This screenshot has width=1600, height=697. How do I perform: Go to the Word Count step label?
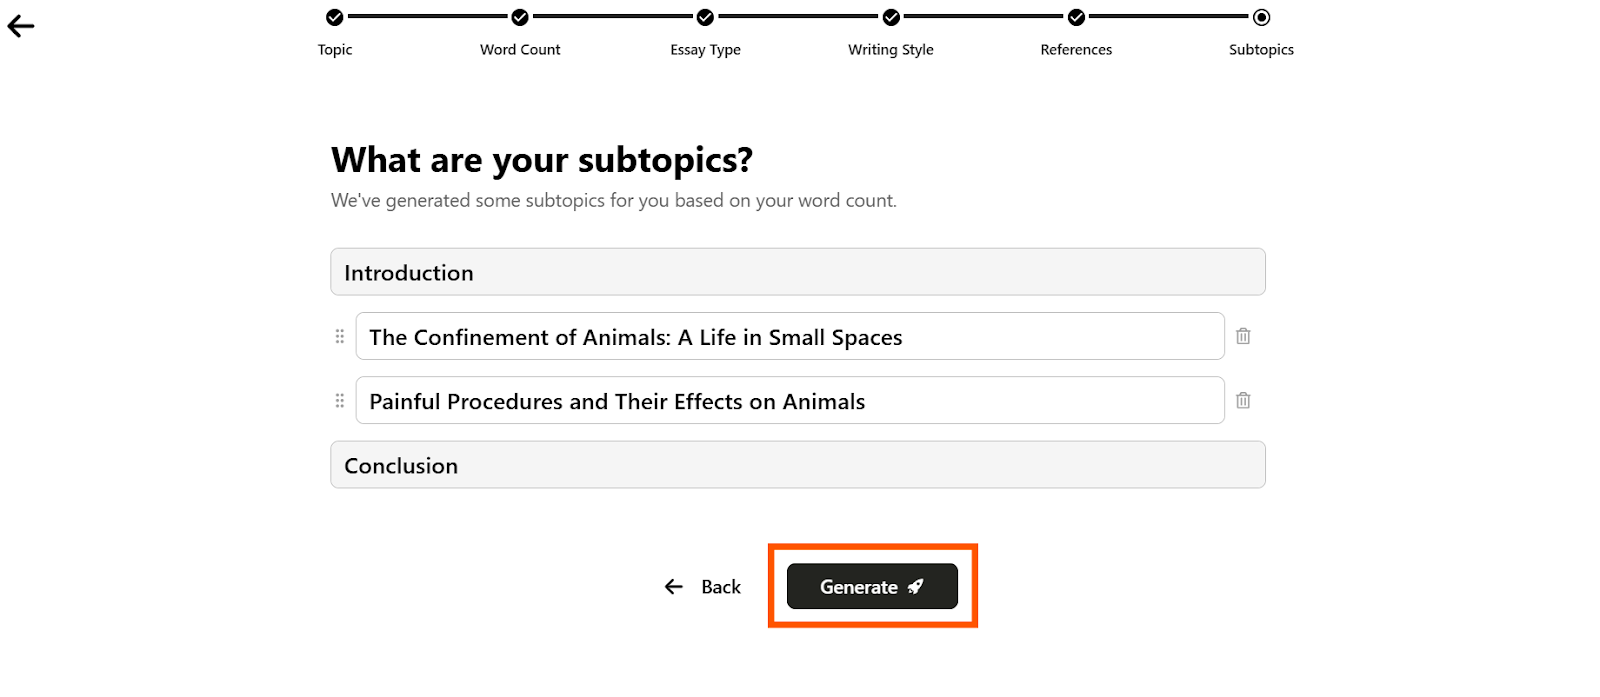[x=520, y=50]
